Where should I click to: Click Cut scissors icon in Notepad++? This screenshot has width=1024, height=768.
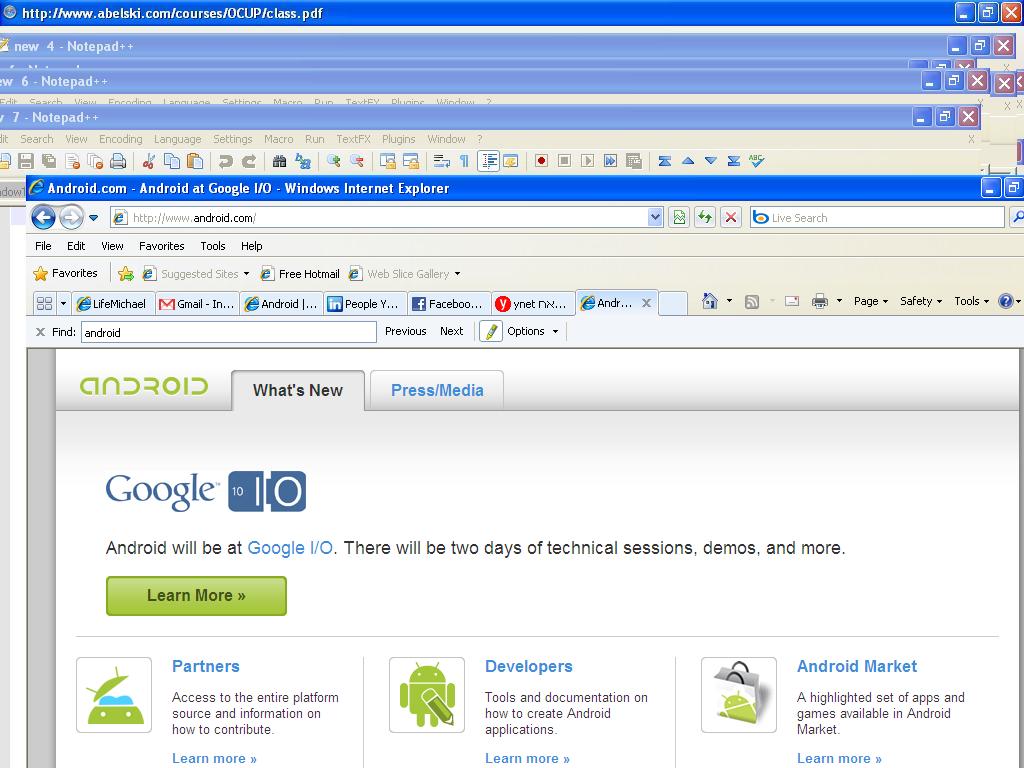pyautogui.click(x=149, y=161)
